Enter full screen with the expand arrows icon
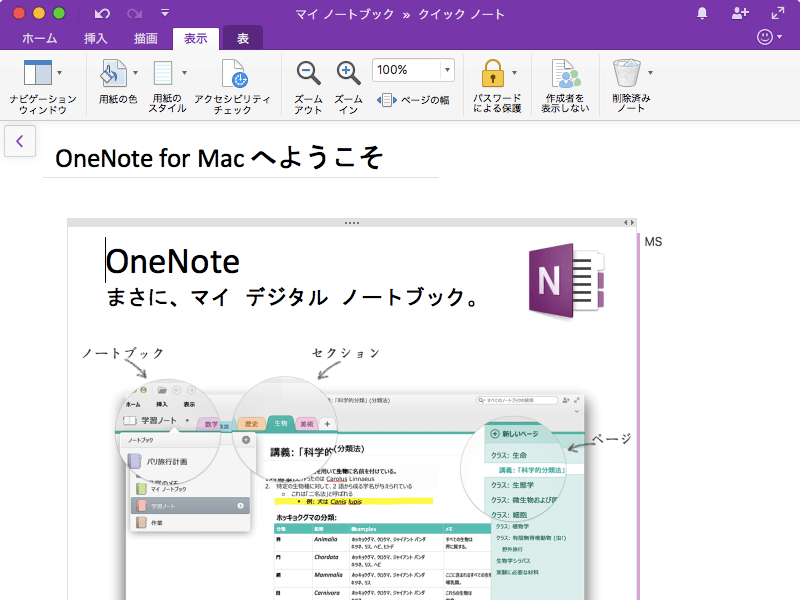This screenshot has width=800, height=600. tap(778, 13)
